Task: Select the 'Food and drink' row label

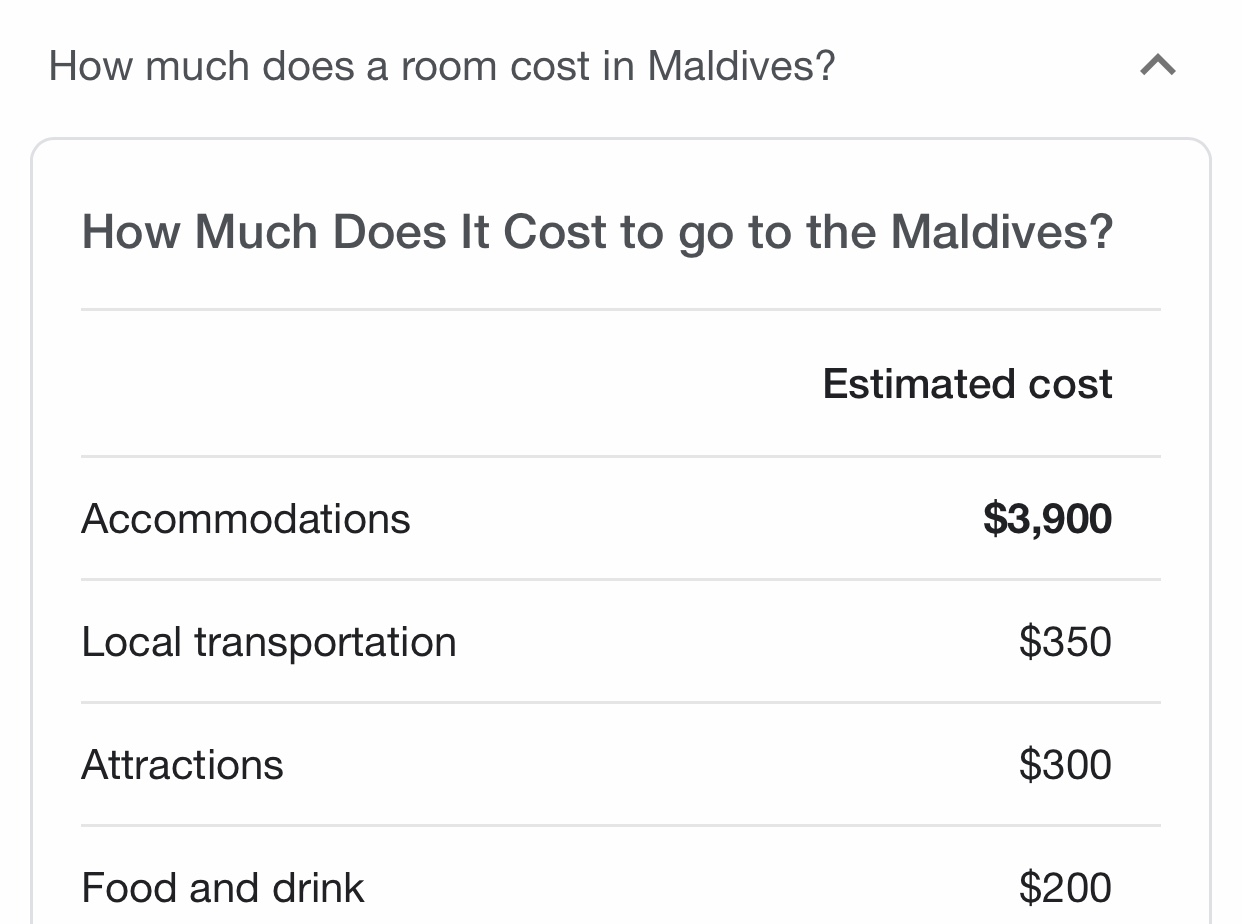Action: [x=223, y=888]
